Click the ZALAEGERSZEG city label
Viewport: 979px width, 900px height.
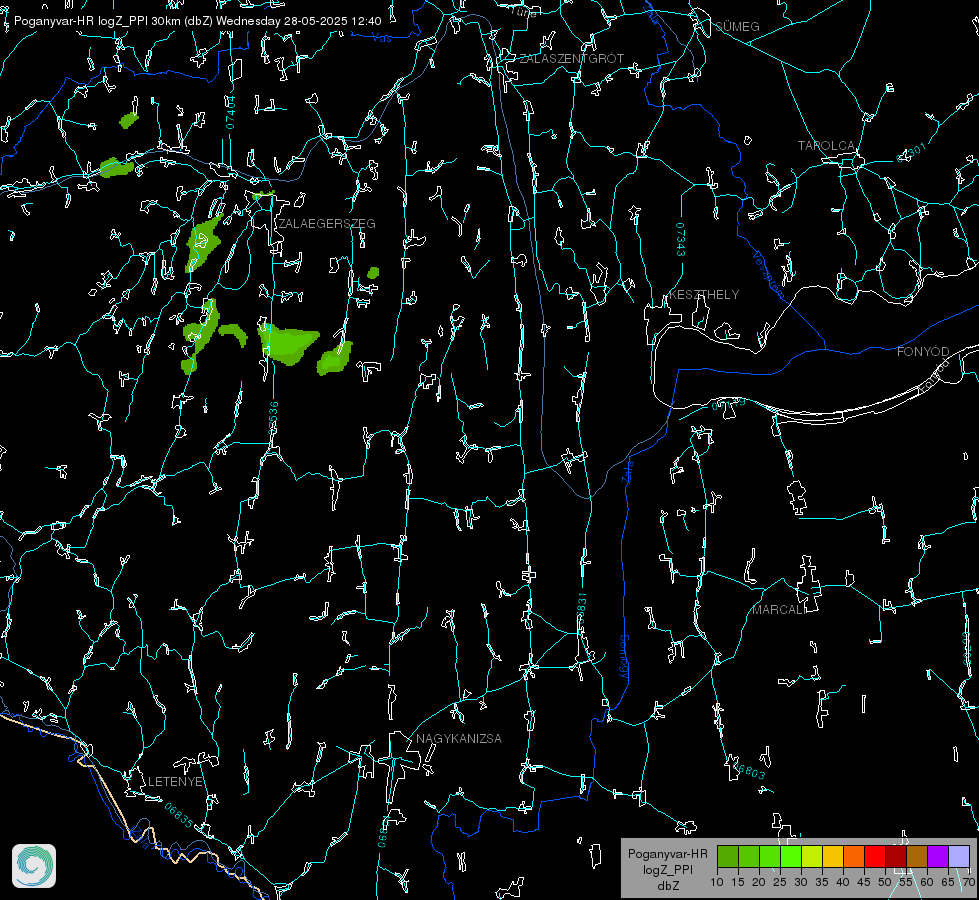pos(327,224)
